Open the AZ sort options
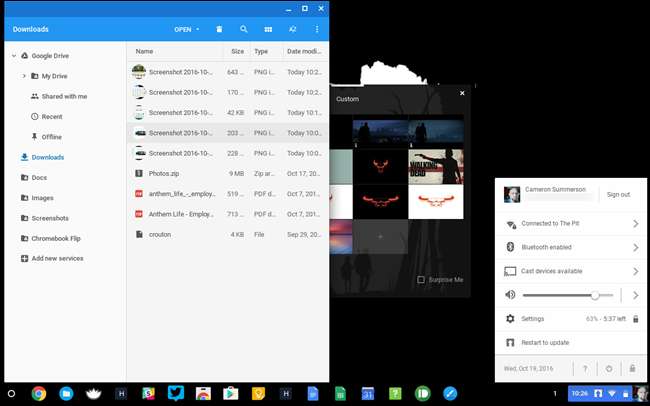The width and height of the screenshot is (650, 406). (293, 29)
